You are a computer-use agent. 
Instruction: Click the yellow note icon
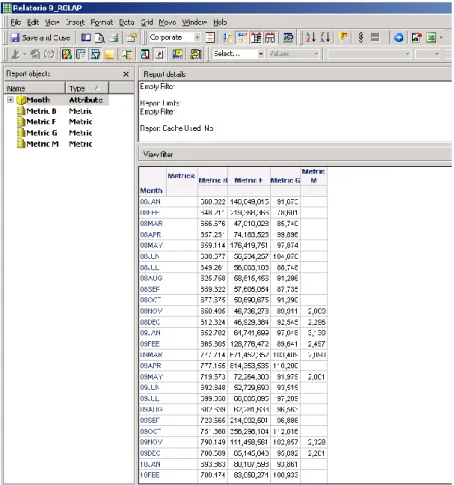pos(109,54)
